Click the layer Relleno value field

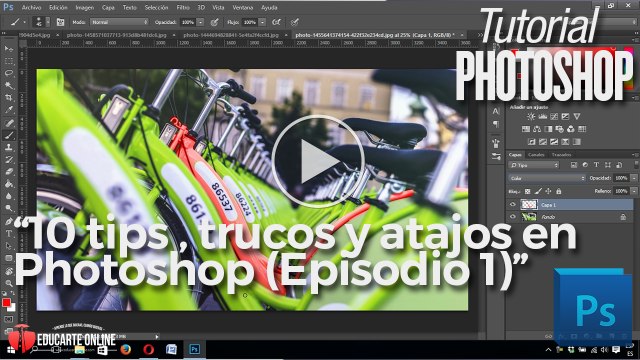(x=621, y=191)
